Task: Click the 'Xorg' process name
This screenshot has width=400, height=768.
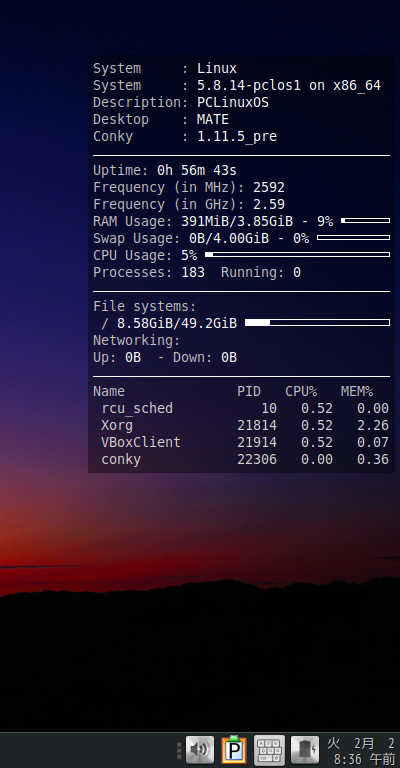Action: tap(117, 426)
